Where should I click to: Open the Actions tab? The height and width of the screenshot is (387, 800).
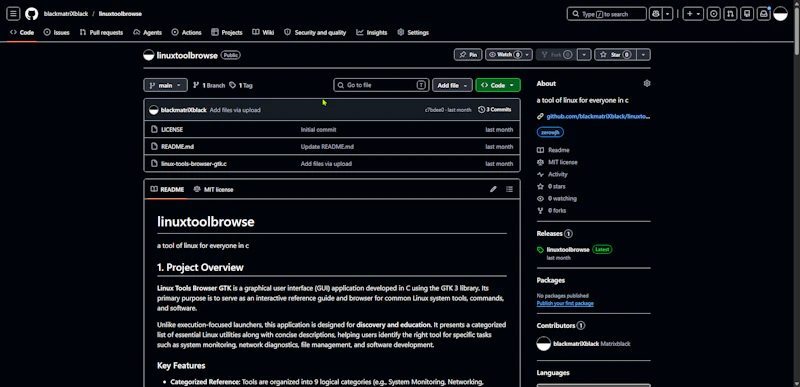point(186,32)
